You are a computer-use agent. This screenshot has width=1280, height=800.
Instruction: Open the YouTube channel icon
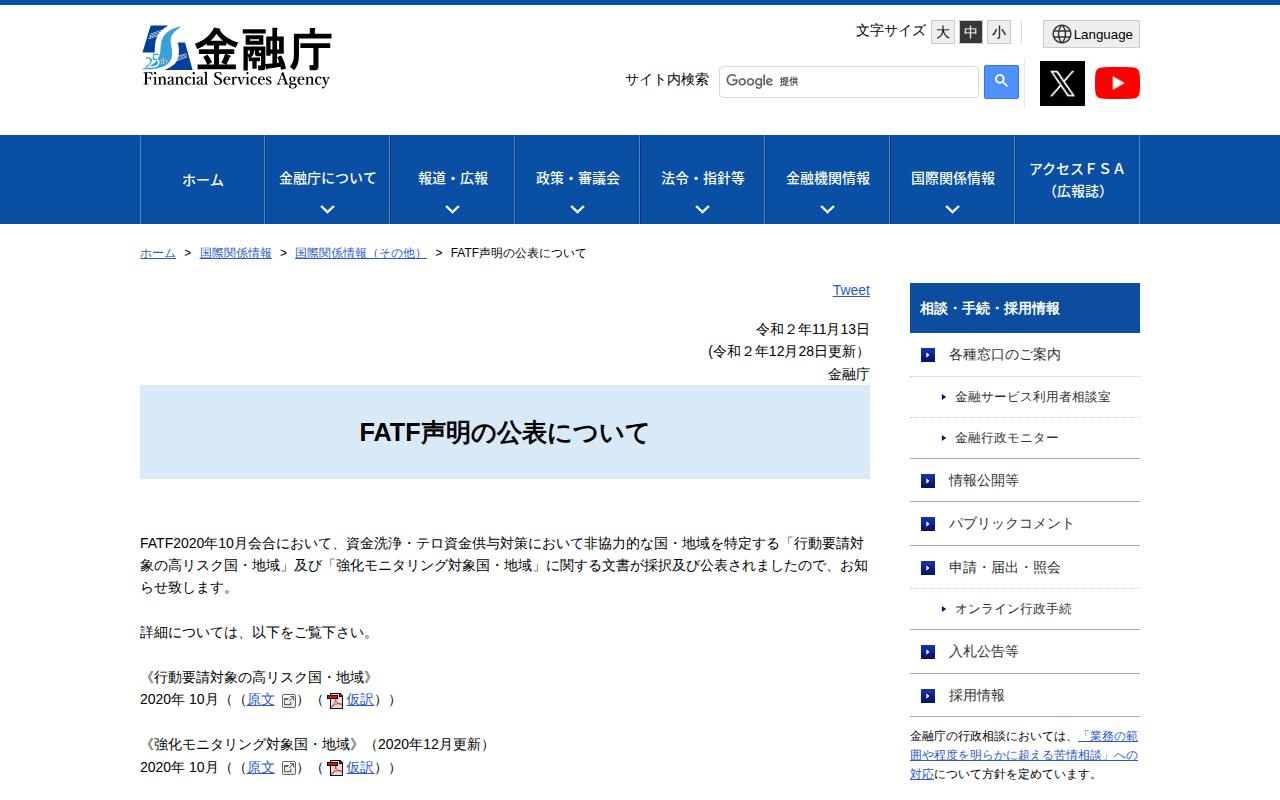pyautogui.click(x=1117, y=83)
